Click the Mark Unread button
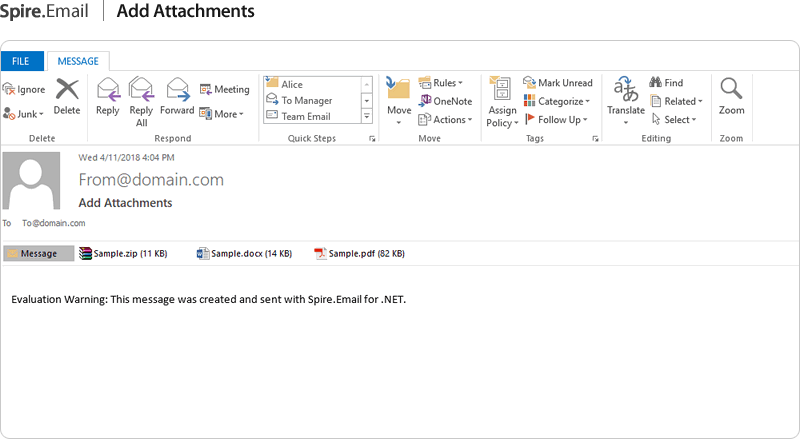The width and height of the screenshot is (800, 440). (557, 83)
